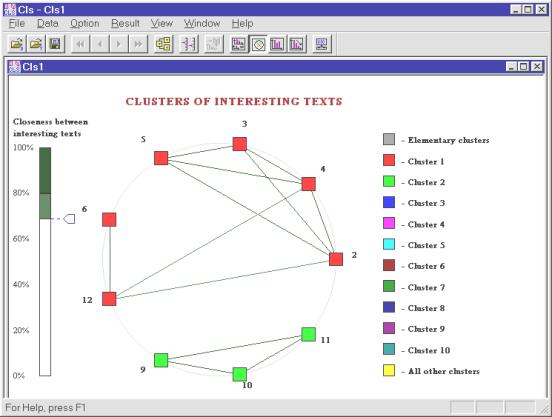Image resolution: width=552 pixels, height=417 pixels.
Task: Click the bar chart toolbar icon
Action: (277, 44)
